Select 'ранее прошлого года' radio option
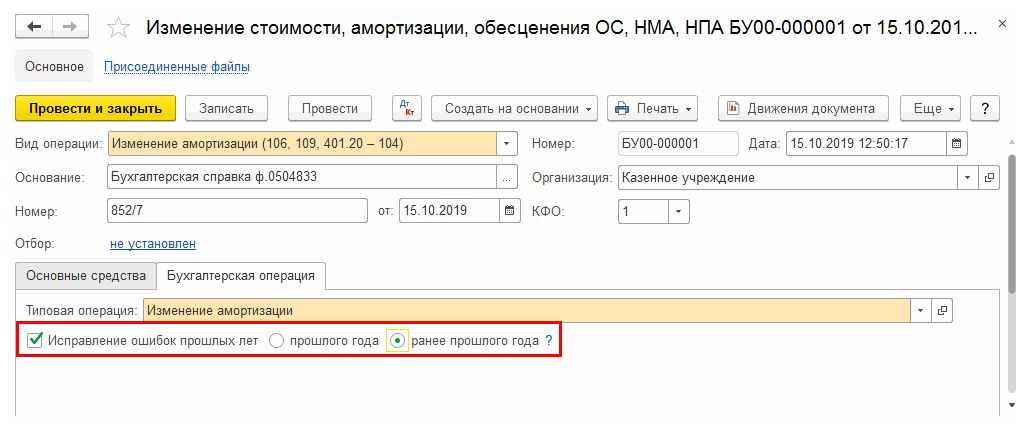This screenshot has width=1023, height=431. click(398, 340)
